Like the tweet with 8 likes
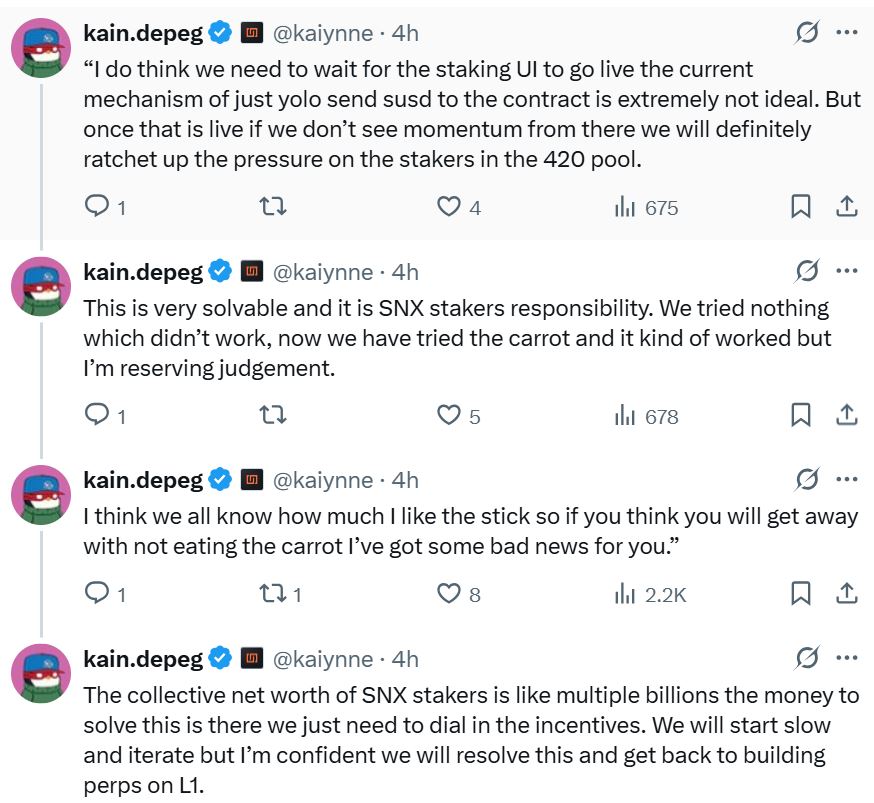874x803 pixels. [x=449, y=594]
